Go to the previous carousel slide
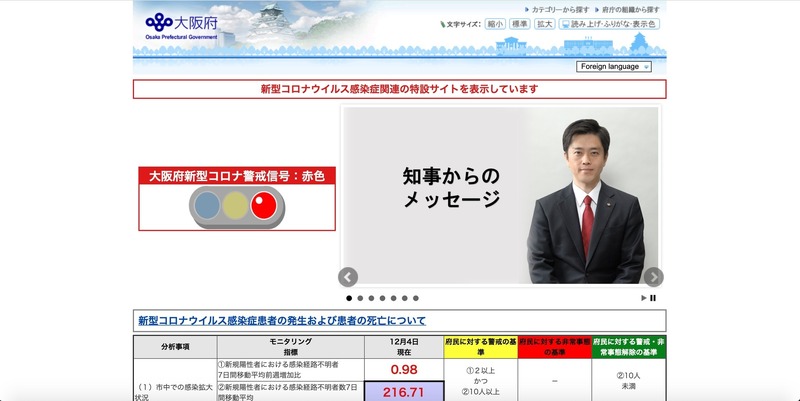This screenshot has width=800, height=401. pyautogui.click(x=348, y=277)
